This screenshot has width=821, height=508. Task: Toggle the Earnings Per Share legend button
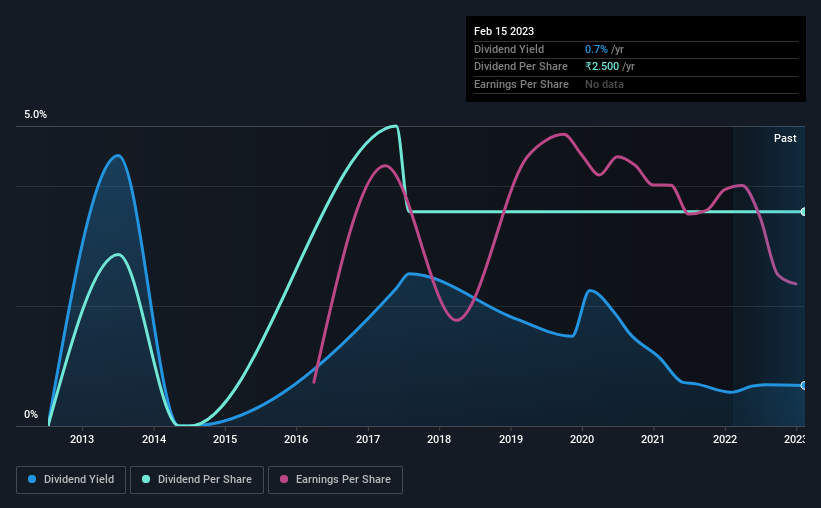tap(335, 480)
